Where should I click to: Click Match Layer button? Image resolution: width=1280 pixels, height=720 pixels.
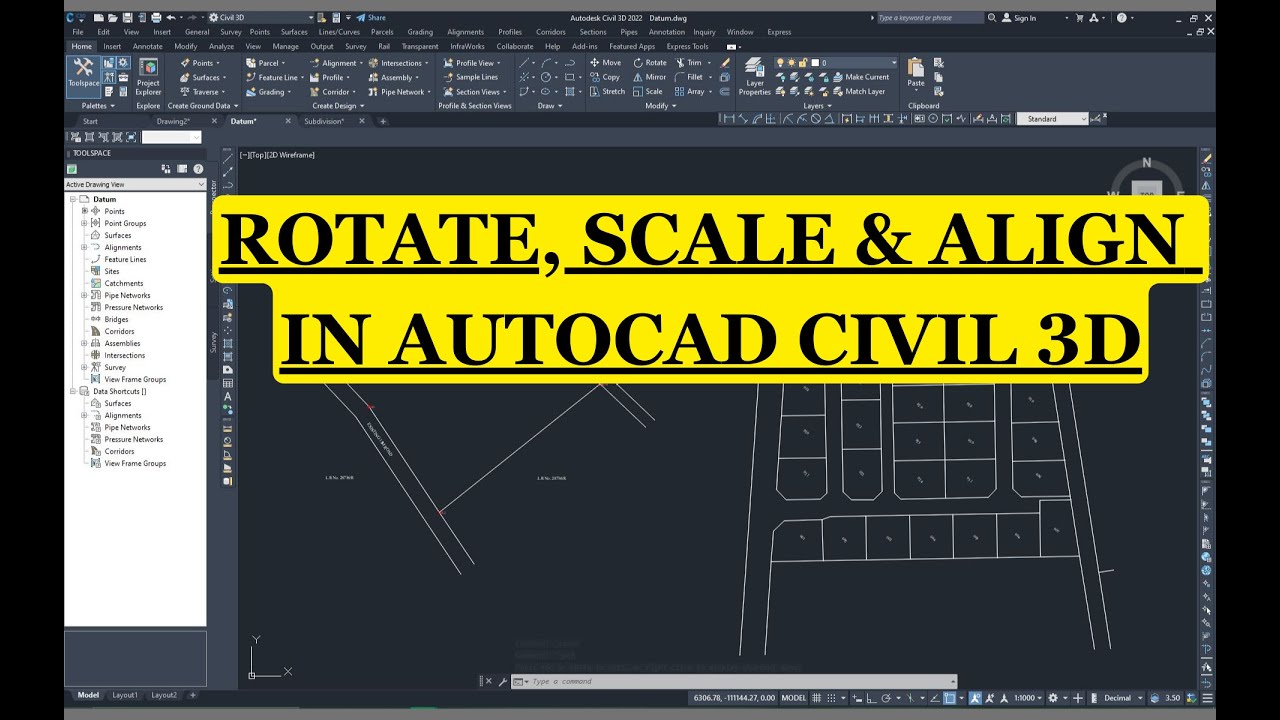click(x=858, y=91)
